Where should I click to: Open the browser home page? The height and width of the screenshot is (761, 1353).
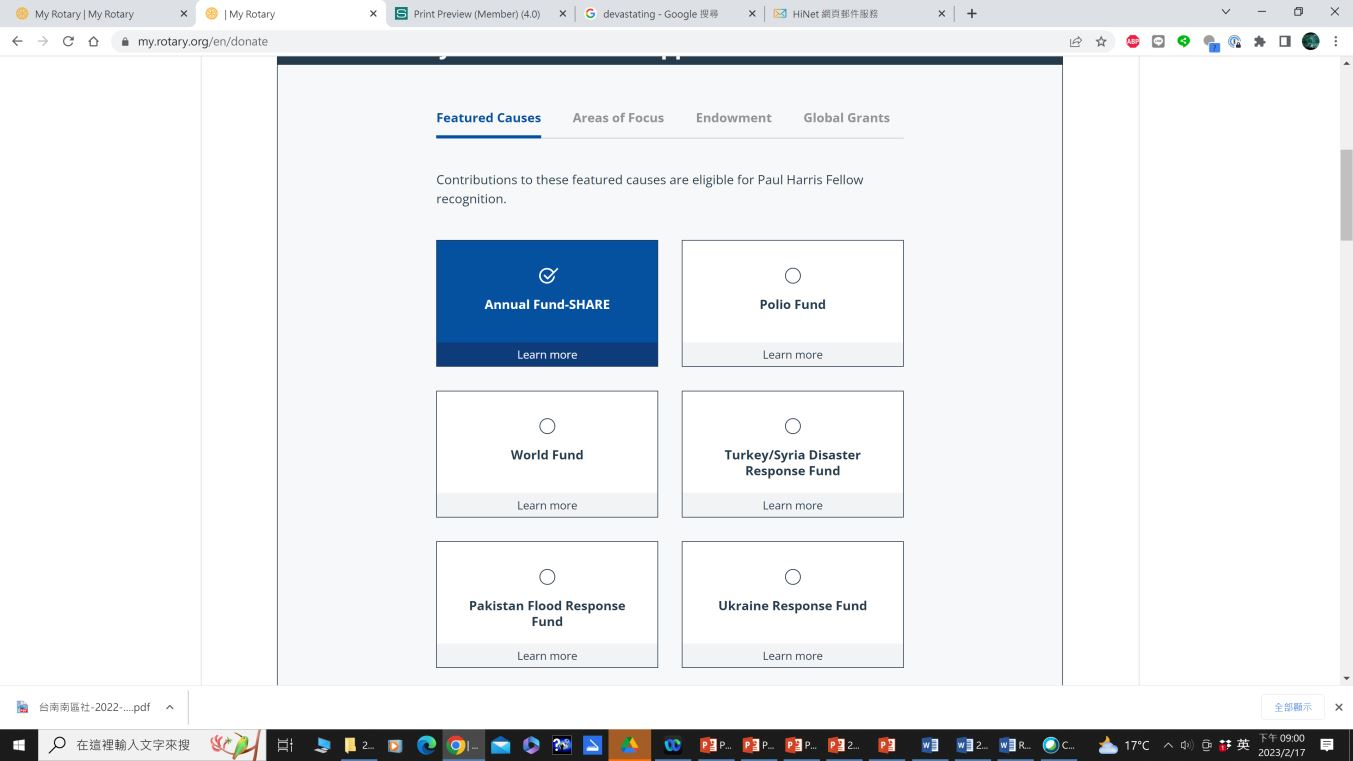click(x=93, y=41)
